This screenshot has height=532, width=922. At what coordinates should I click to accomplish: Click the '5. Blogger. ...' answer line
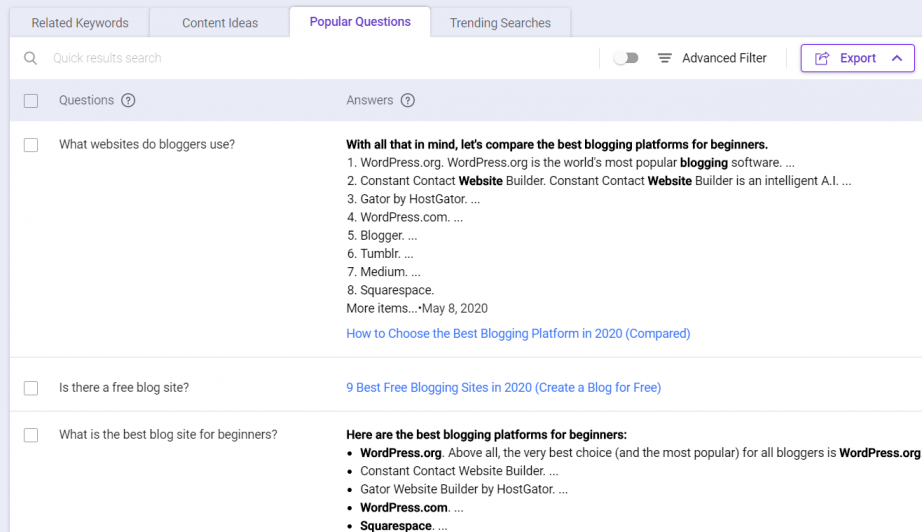(382, 236)
